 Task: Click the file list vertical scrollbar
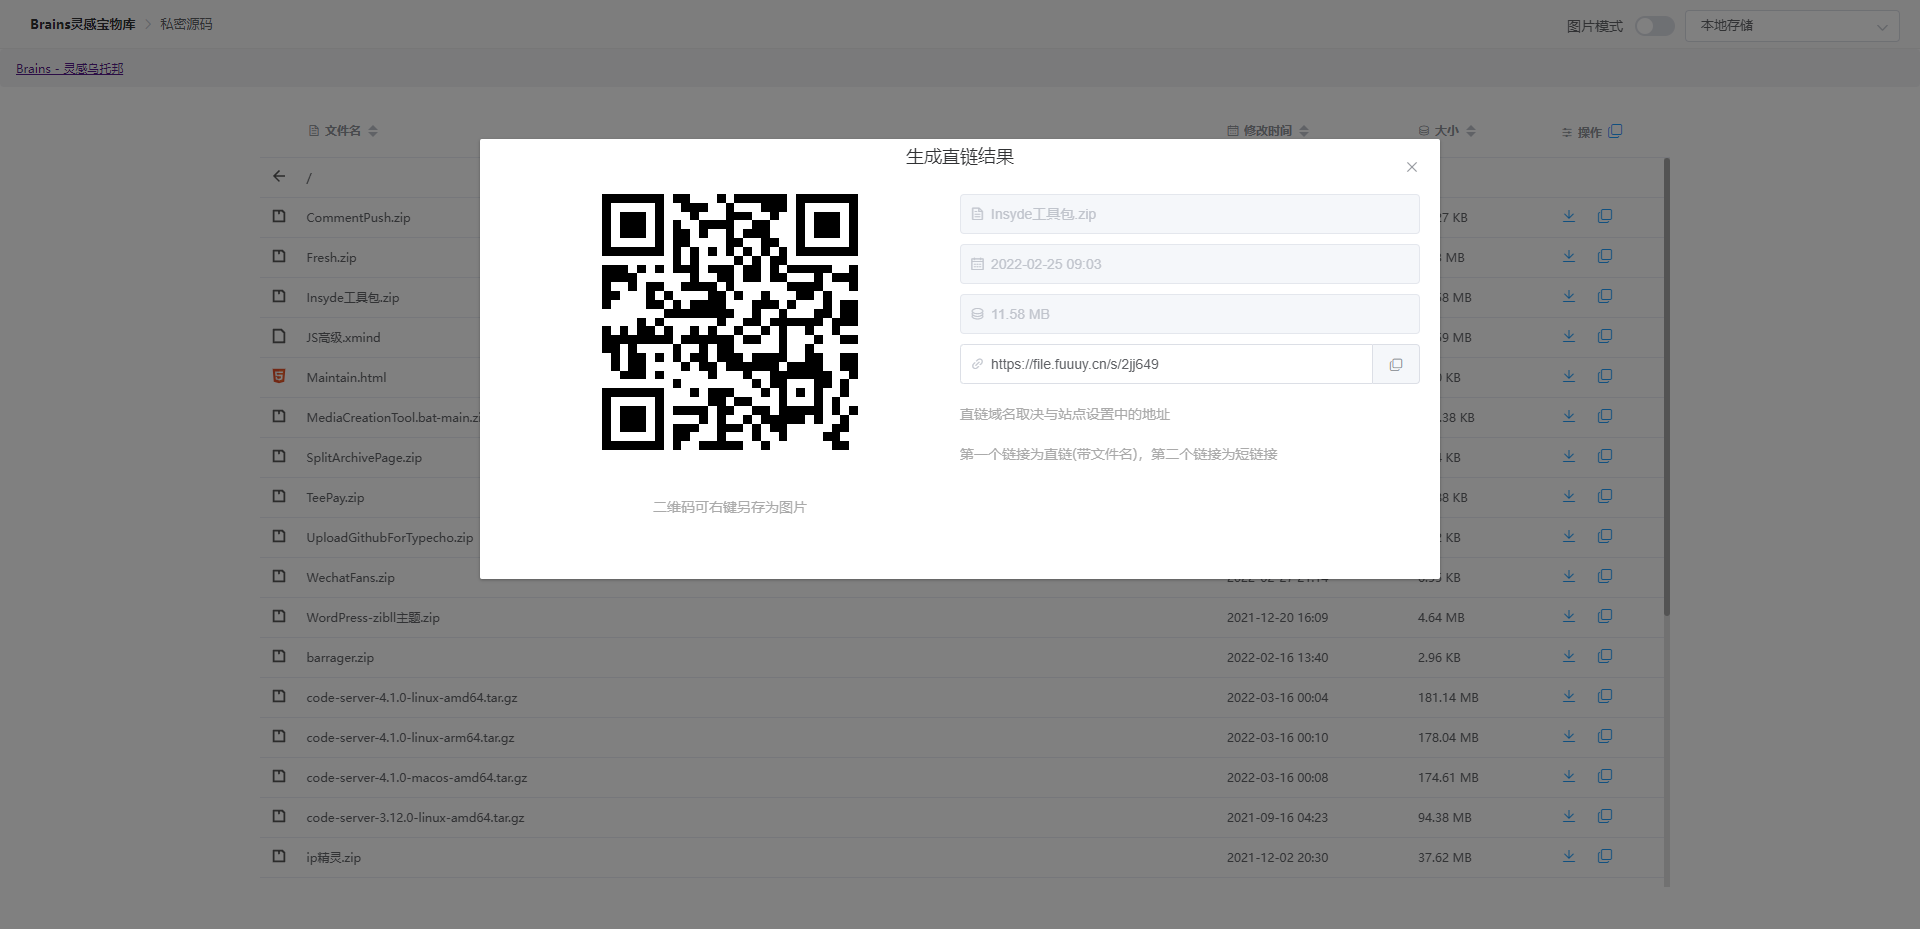(1666, 387)
